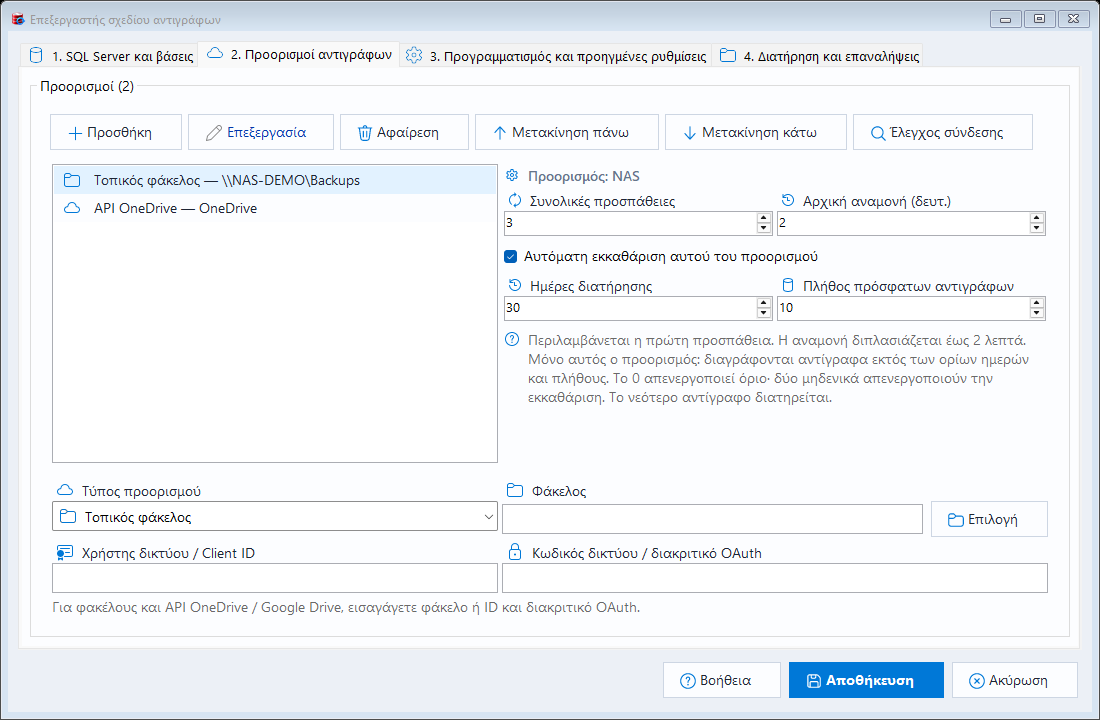Decrease Πλήθος πρόσφατων αντιγράφων with the down arrow

tap(1036, 313)
